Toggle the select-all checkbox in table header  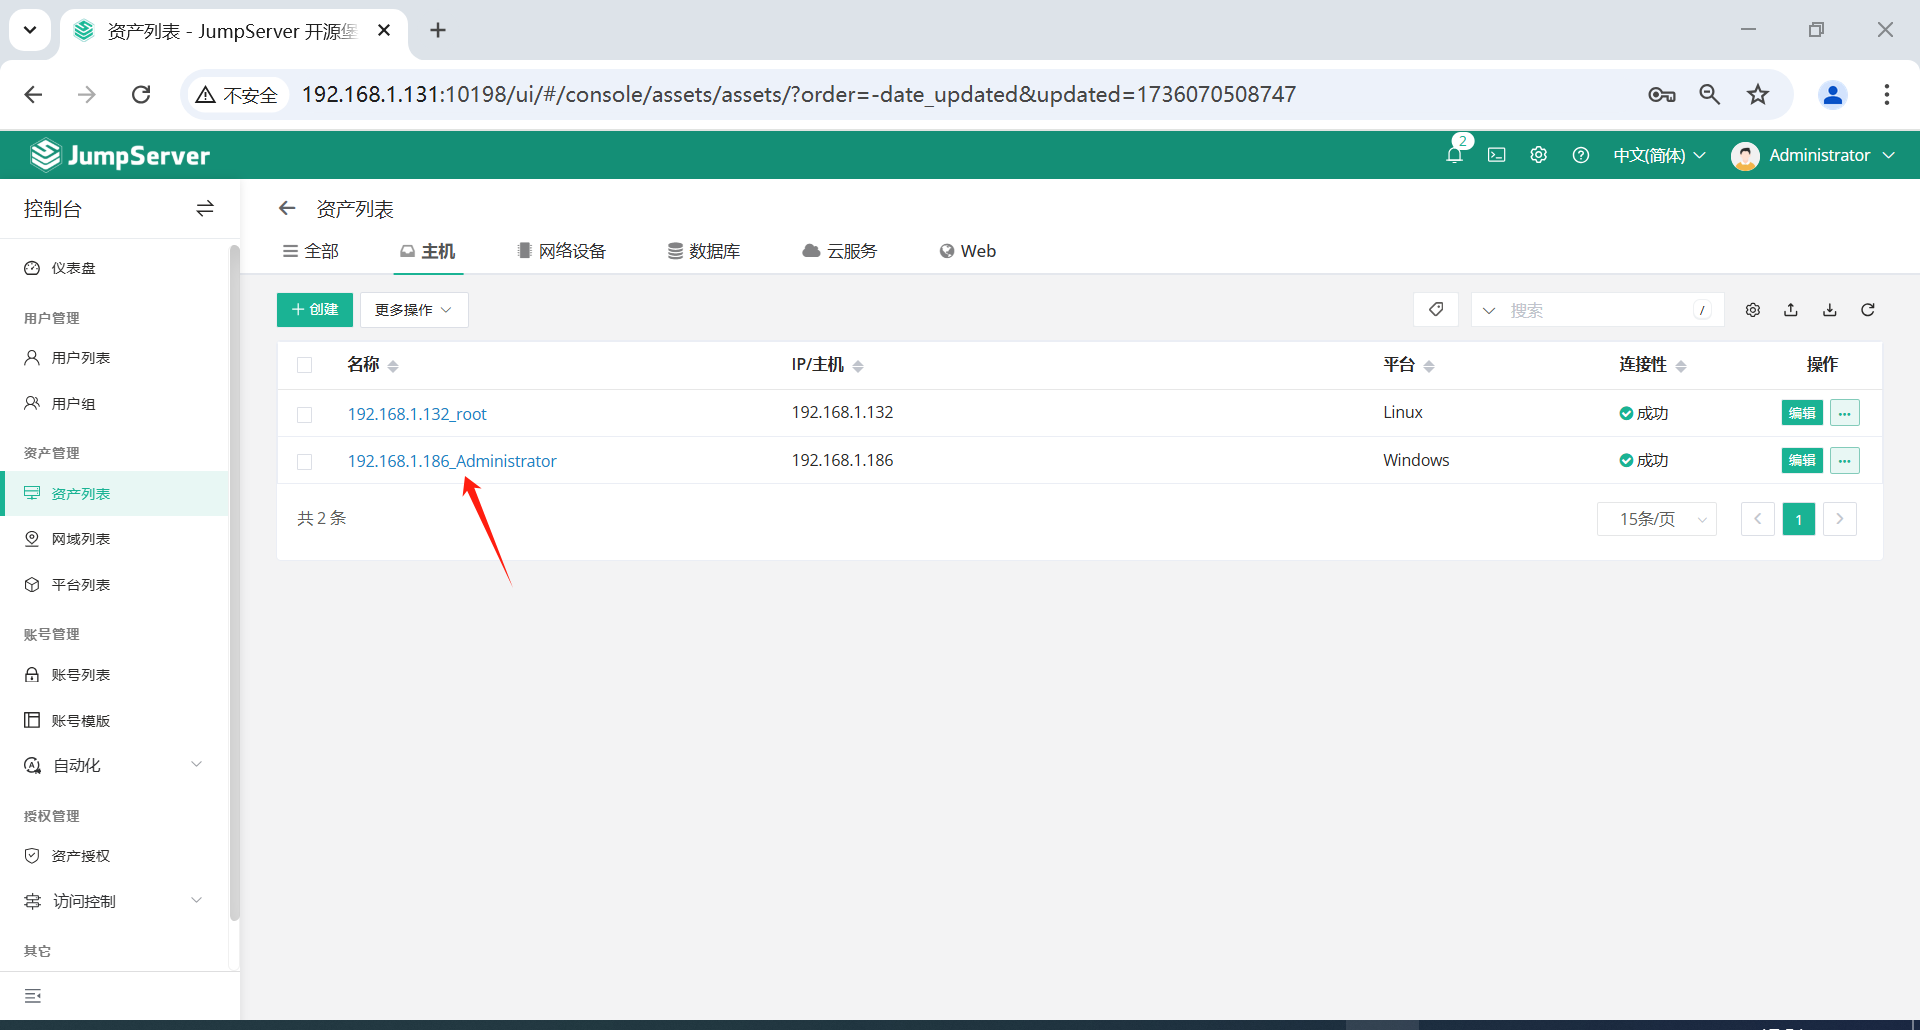point(305,365)
